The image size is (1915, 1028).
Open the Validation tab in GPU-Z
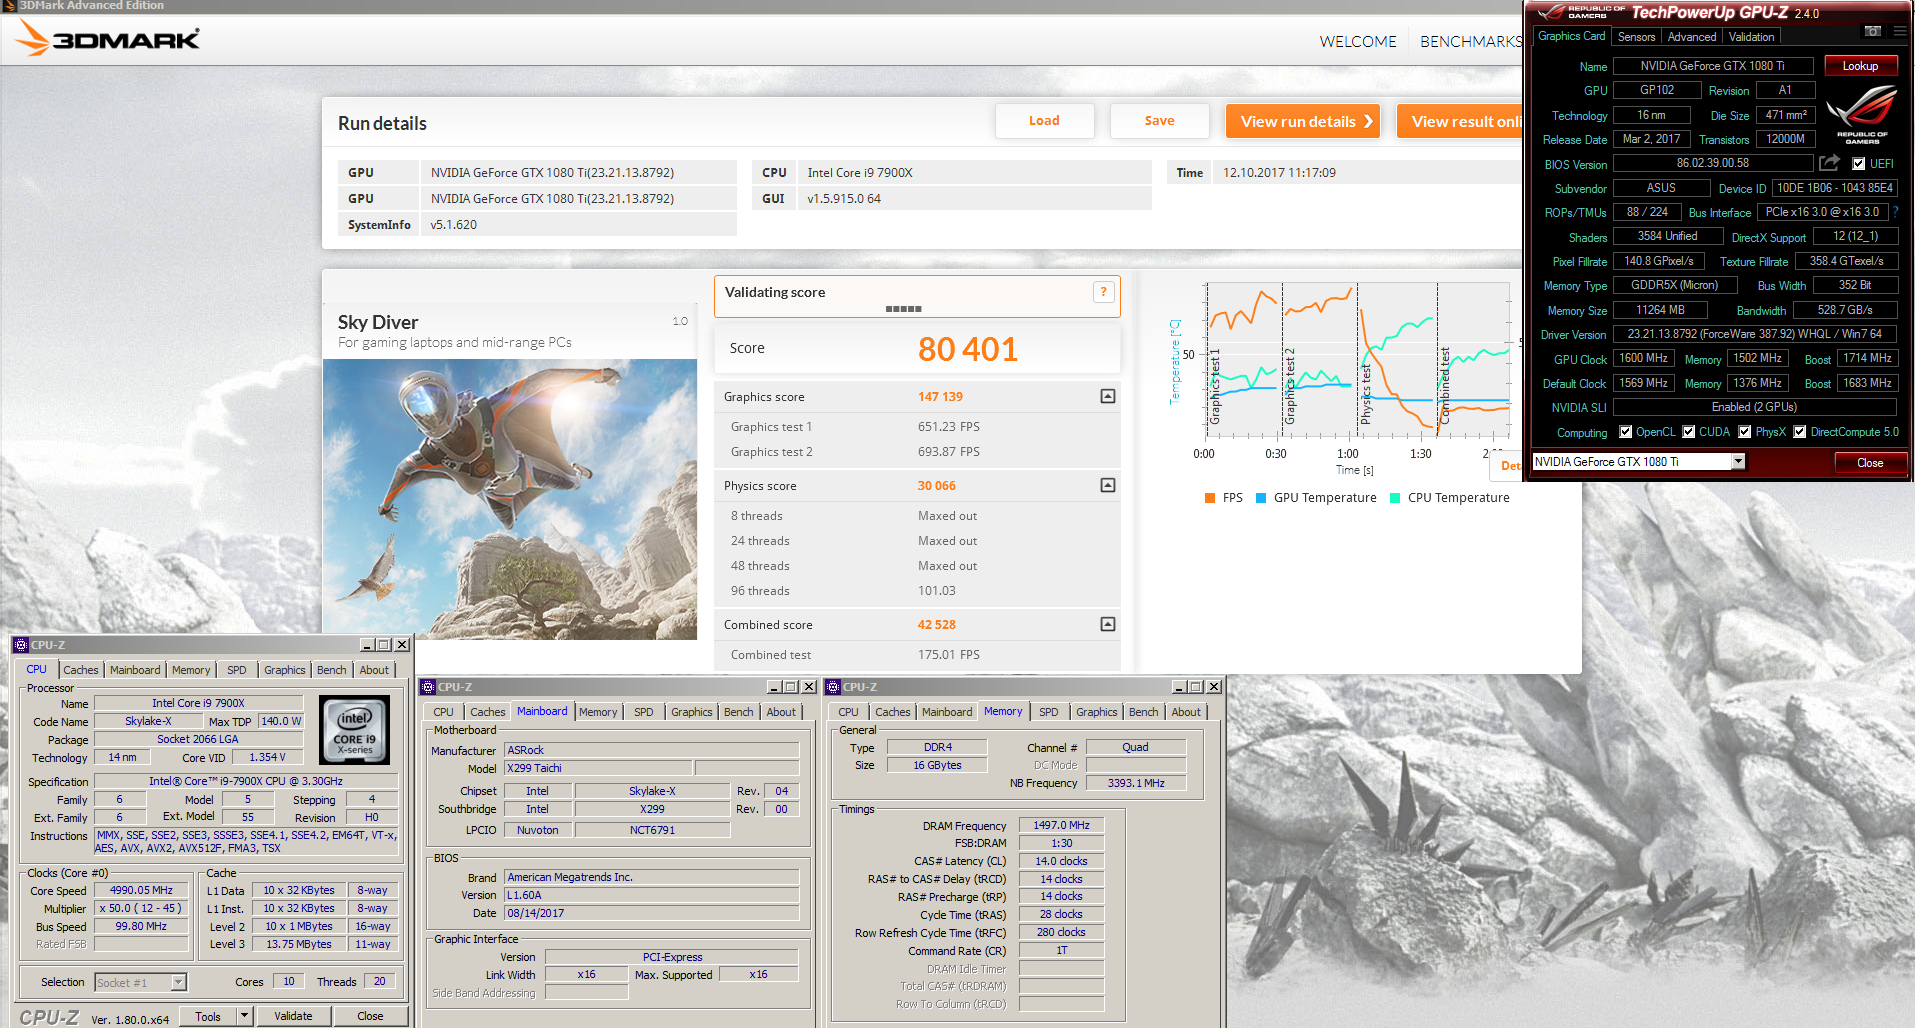[x=1752, y=37]
